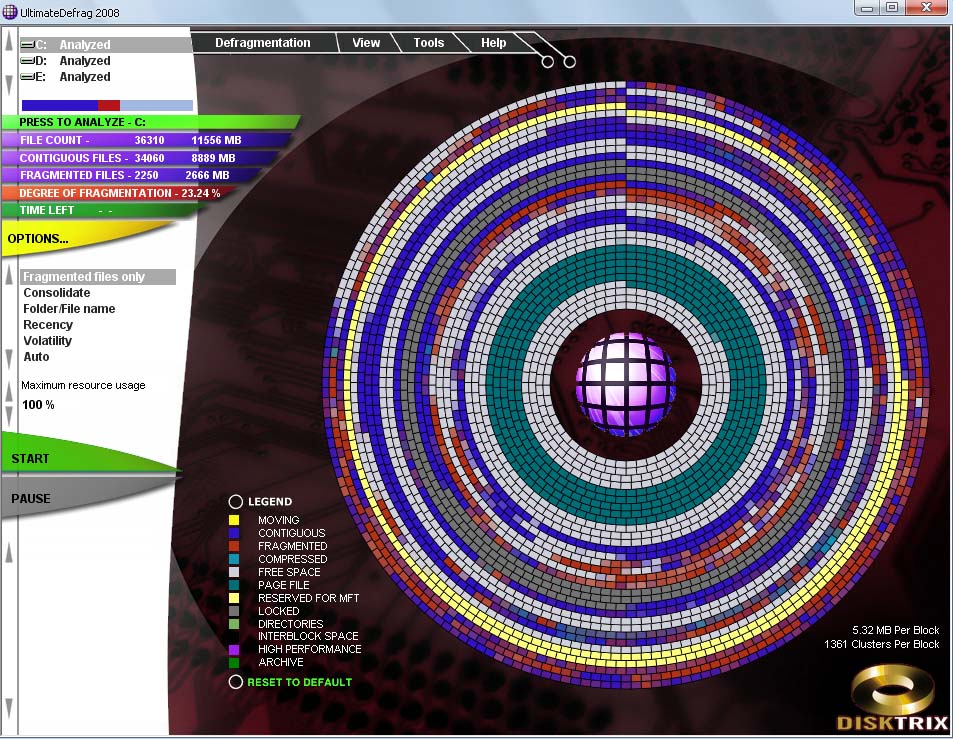The height and width of the screenshot is (739, 953).
Task: Open the Defragmentation menu
Action: click(263, 43)
